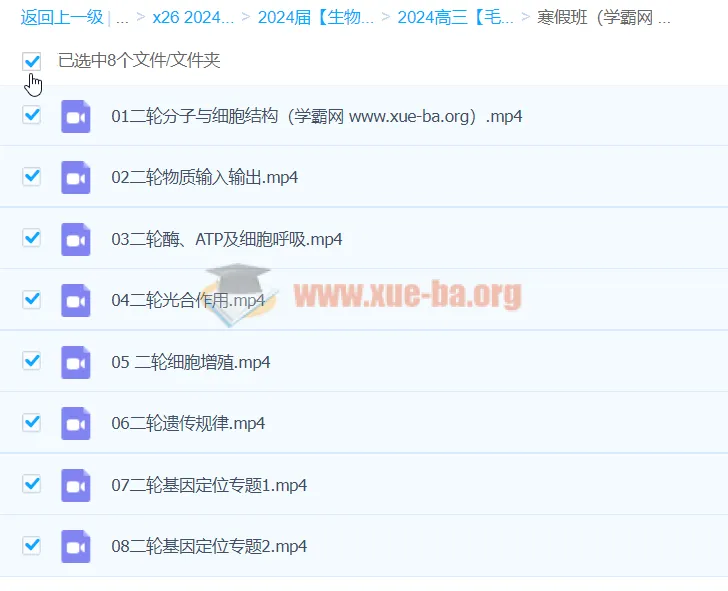The width and height of the screenshot is (728, 591).
Task: Go back using 返回上一级 link
Action: 61,17
